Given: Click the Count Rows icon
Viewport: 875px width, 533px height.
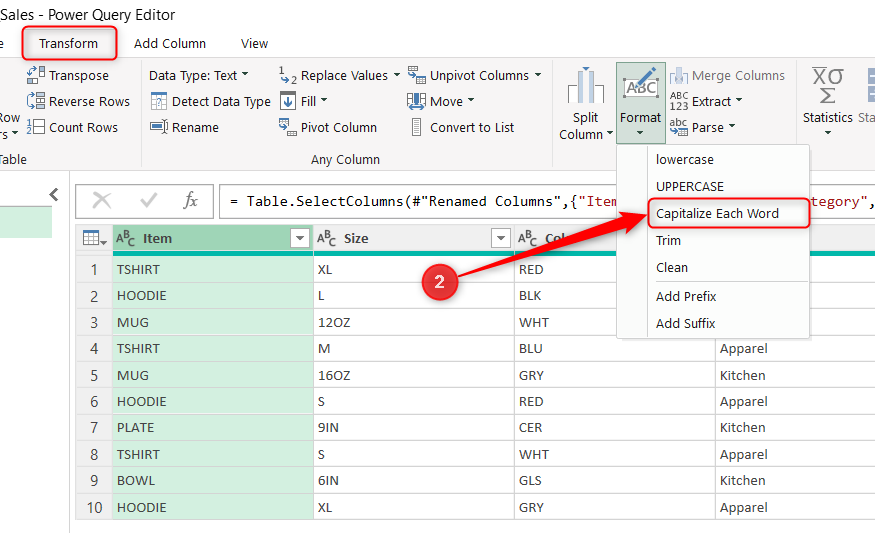Looking at the screenshot, I should coord(36,127).
